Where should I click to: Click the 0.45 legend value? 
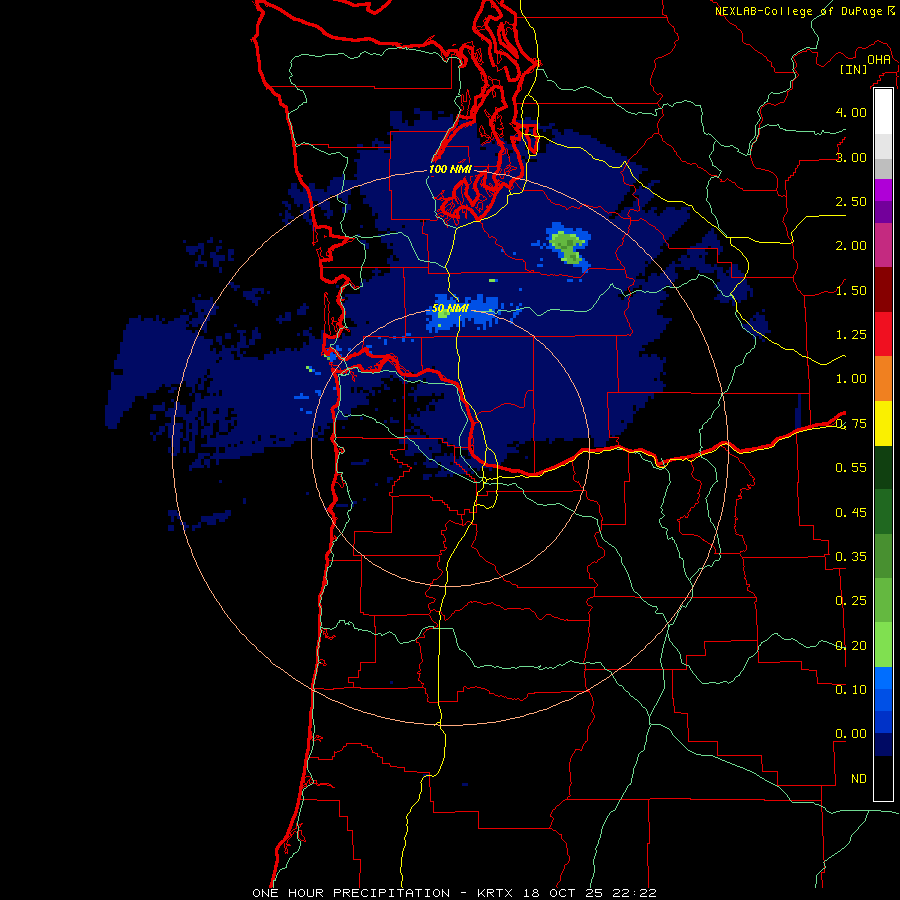pyautogui.click(x=851, y=513)
